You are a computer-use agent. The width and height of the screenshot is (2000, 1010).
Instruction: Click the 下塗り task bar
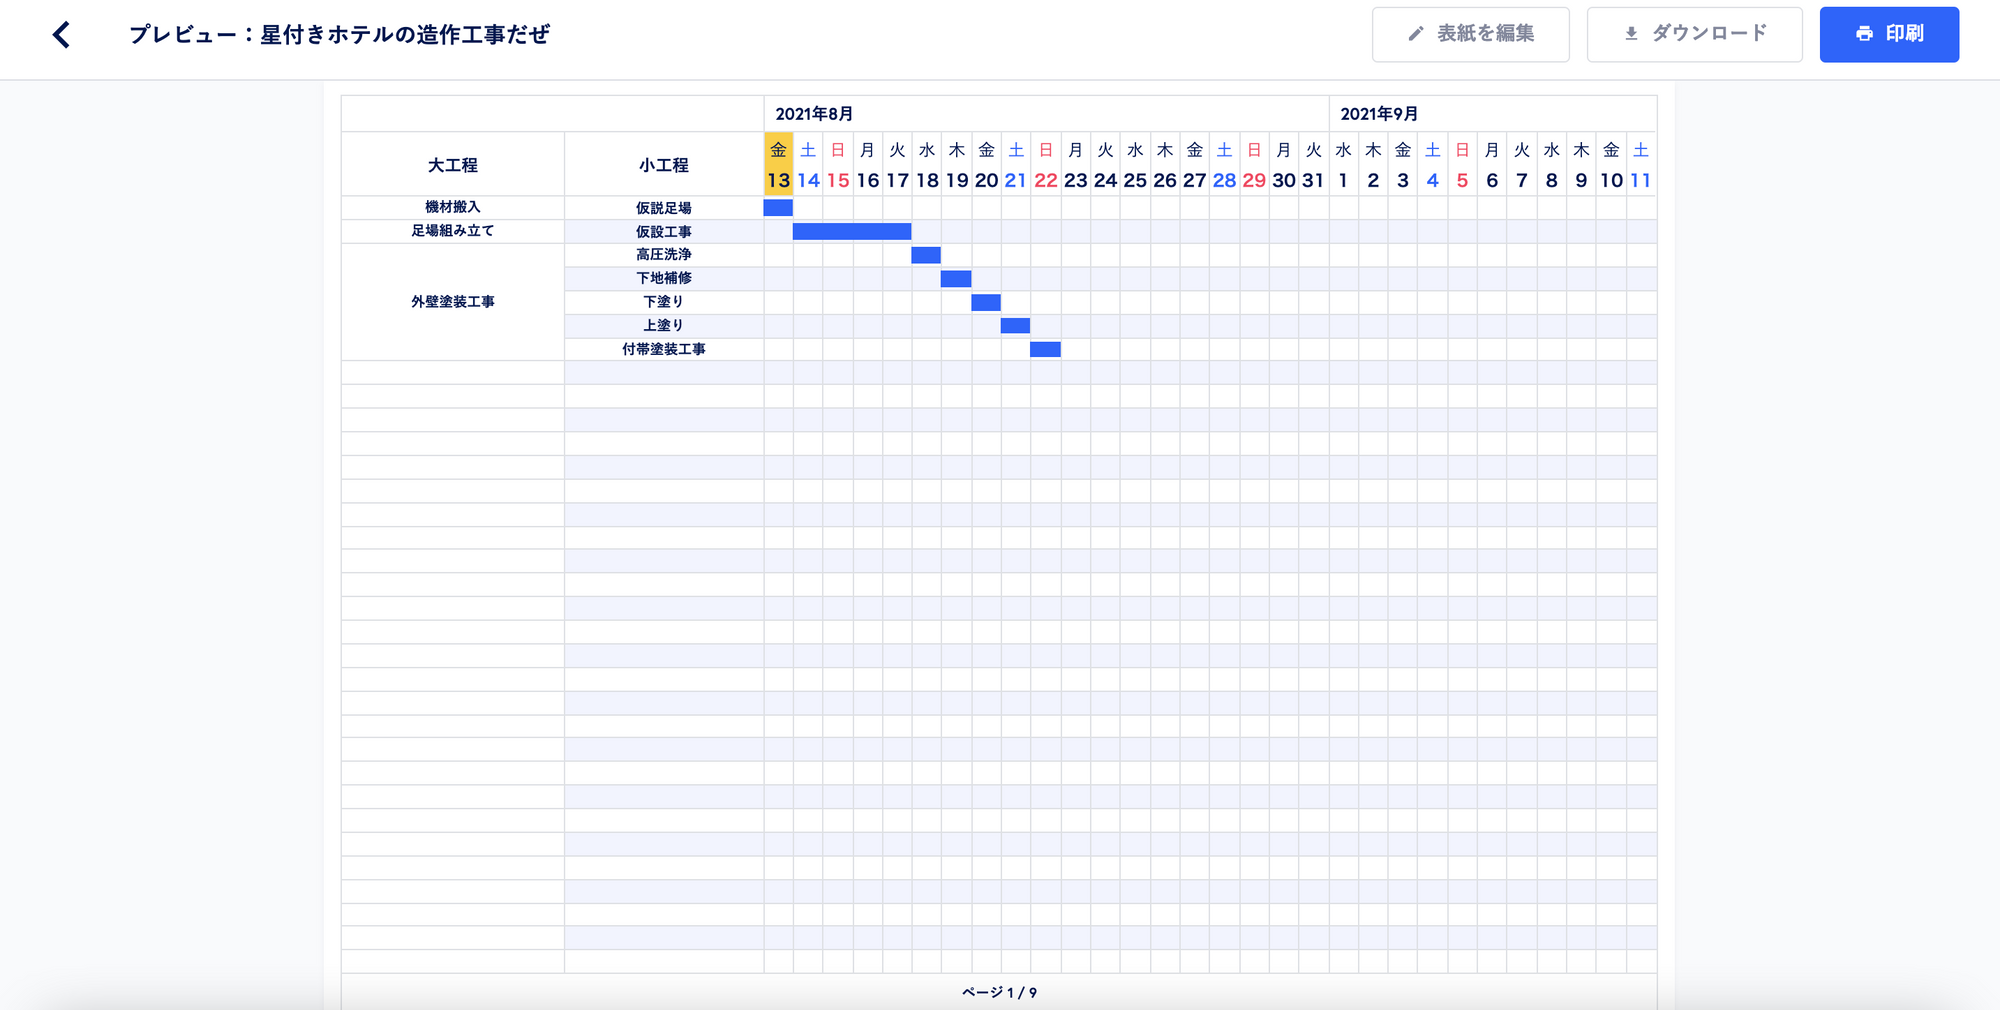(x=986, y=302)
